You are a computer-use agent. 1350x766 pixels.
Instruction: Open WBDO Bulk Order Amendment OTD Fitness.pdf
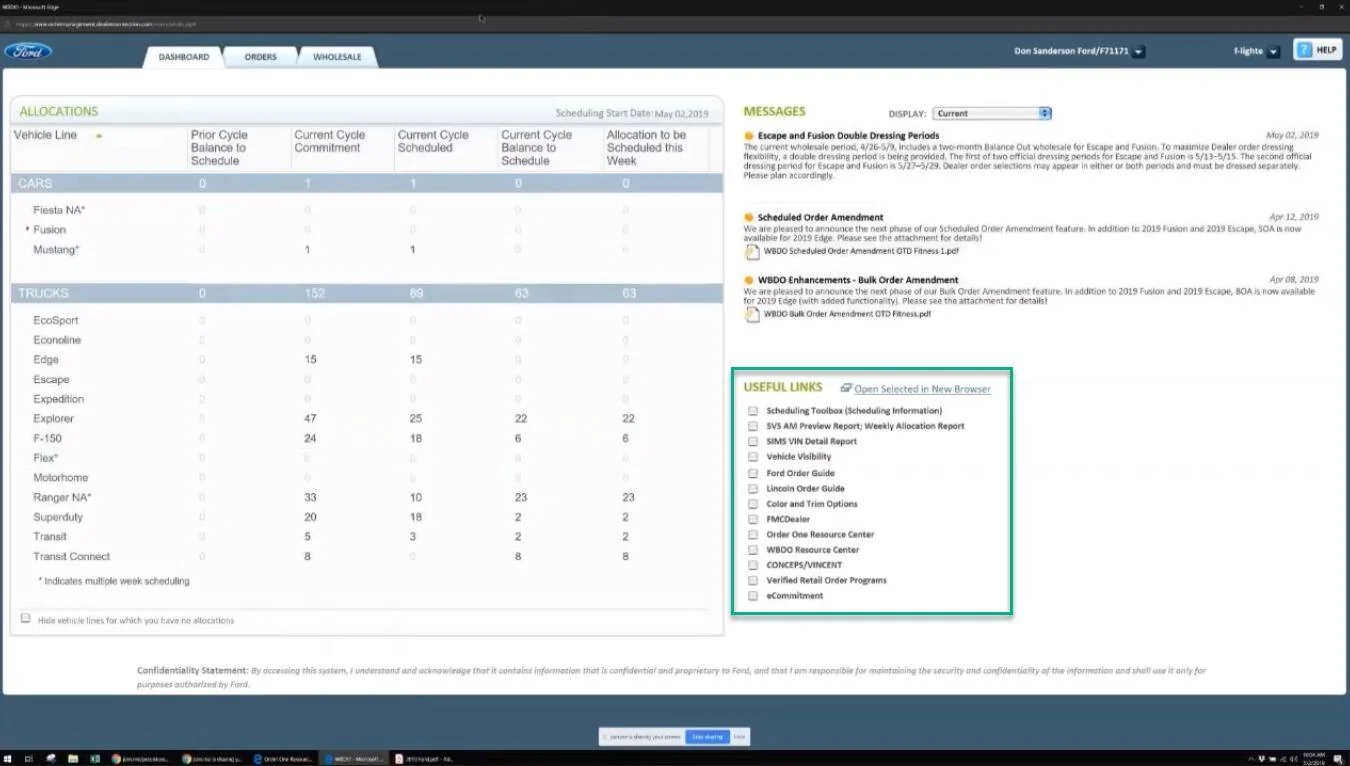tap(847, 314)
